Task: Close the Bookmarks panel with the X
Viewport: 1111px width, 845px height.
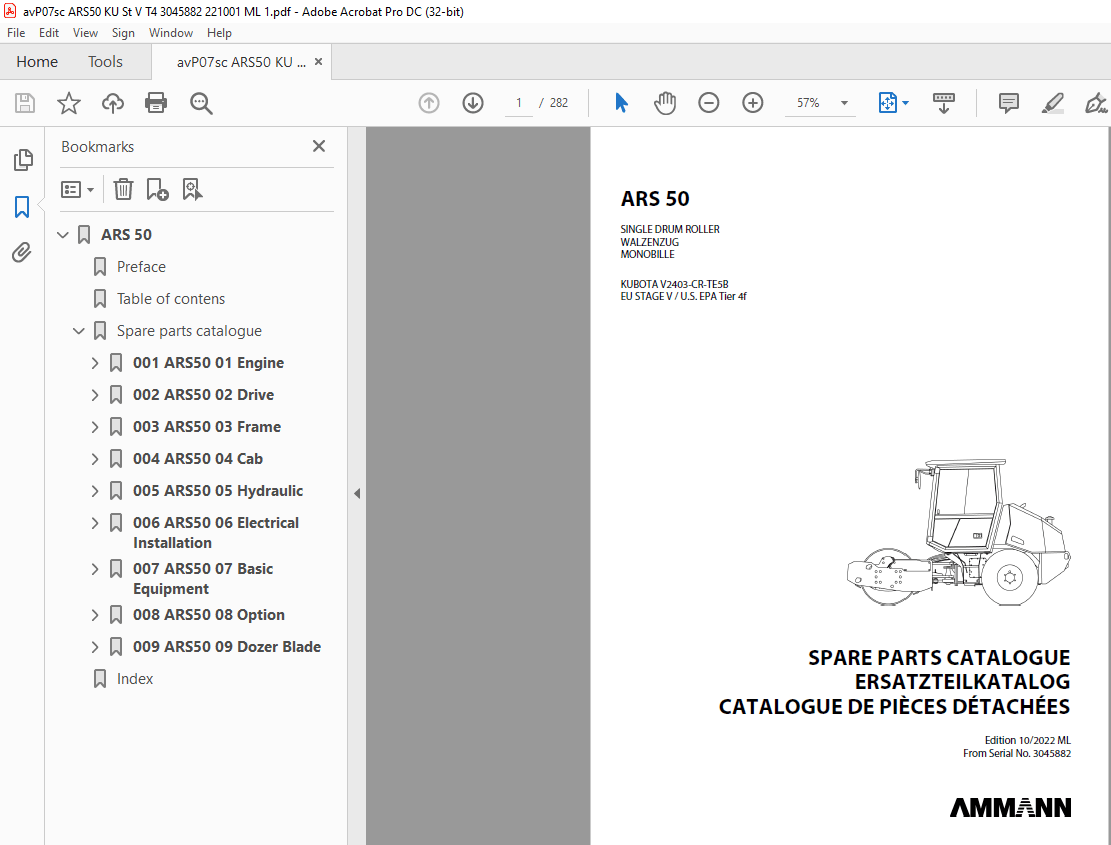Action: point(318,145)
